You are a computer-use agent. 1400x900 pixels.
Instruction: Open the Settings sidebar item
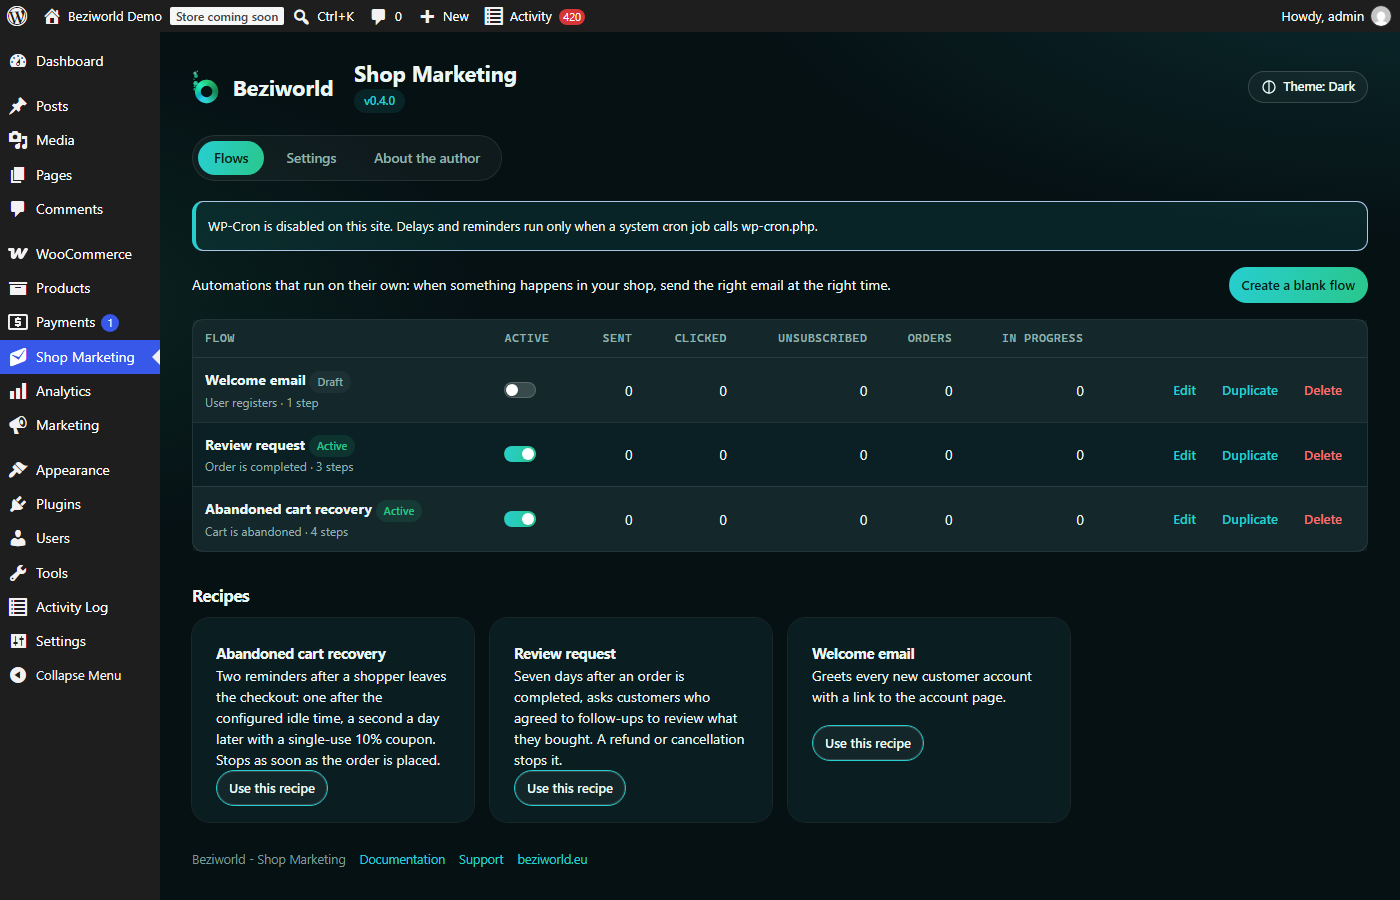80,641
